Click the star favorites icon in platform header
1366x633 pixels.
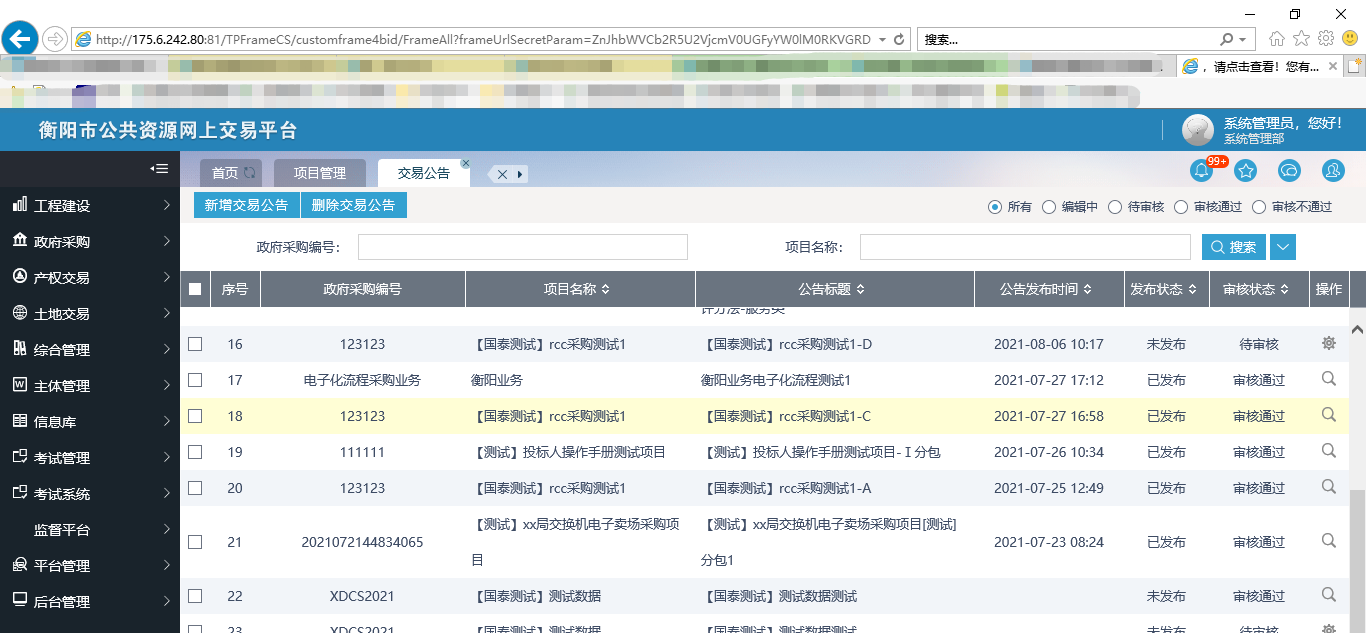(1245, 171)
